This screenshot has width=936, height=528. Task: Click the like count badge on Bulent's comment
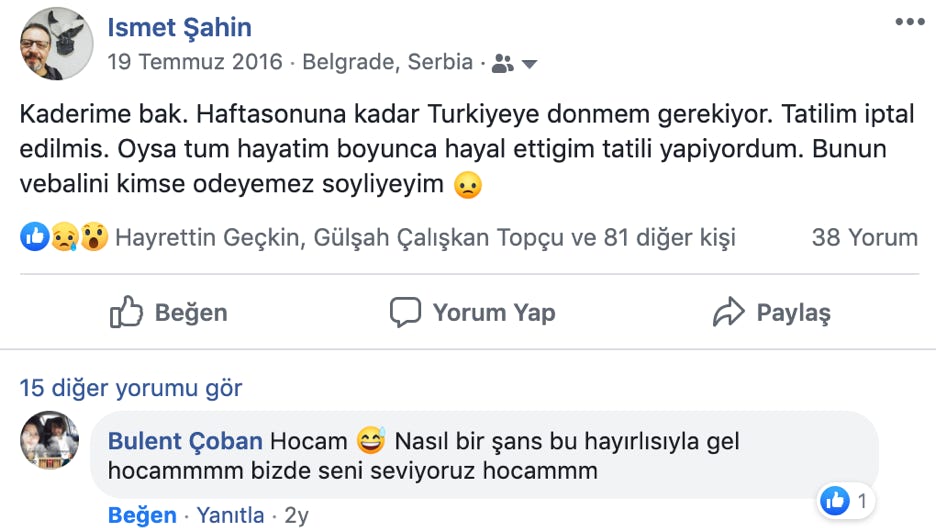(845, 500)
